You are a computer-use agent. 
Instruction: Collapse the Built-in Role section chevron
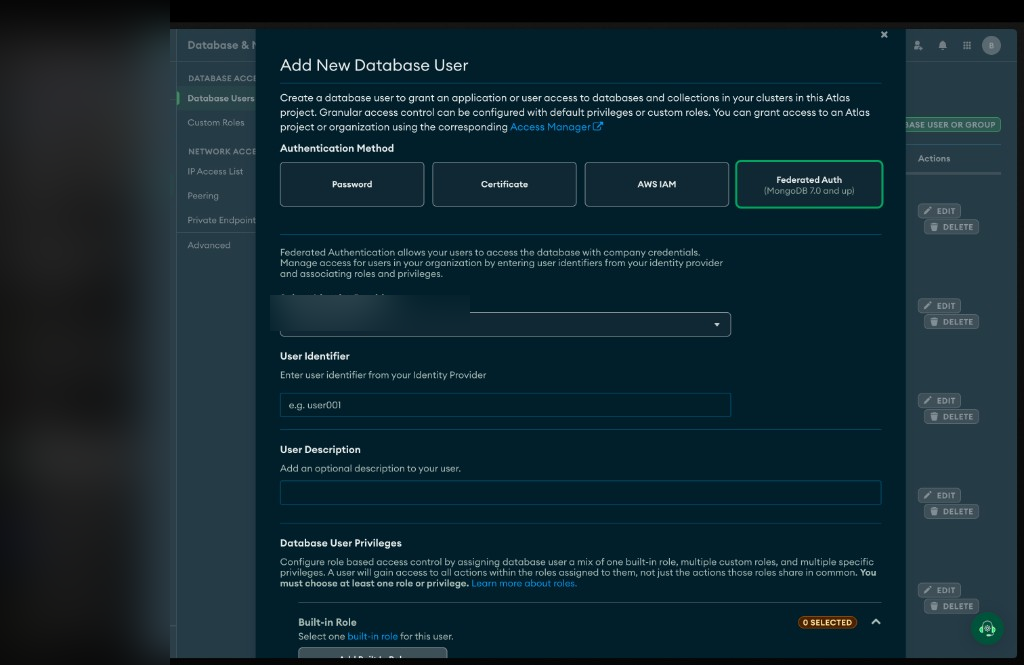tap(876, 622)
